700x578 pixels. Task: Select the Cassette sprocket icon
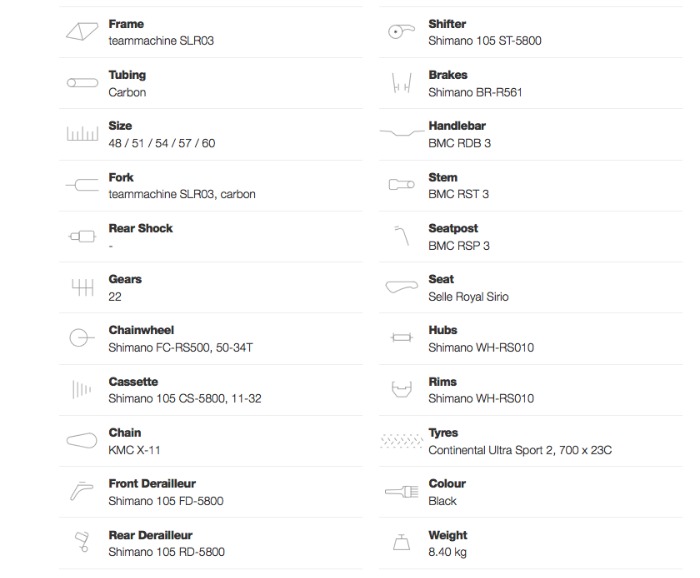(x=82, y=389)
